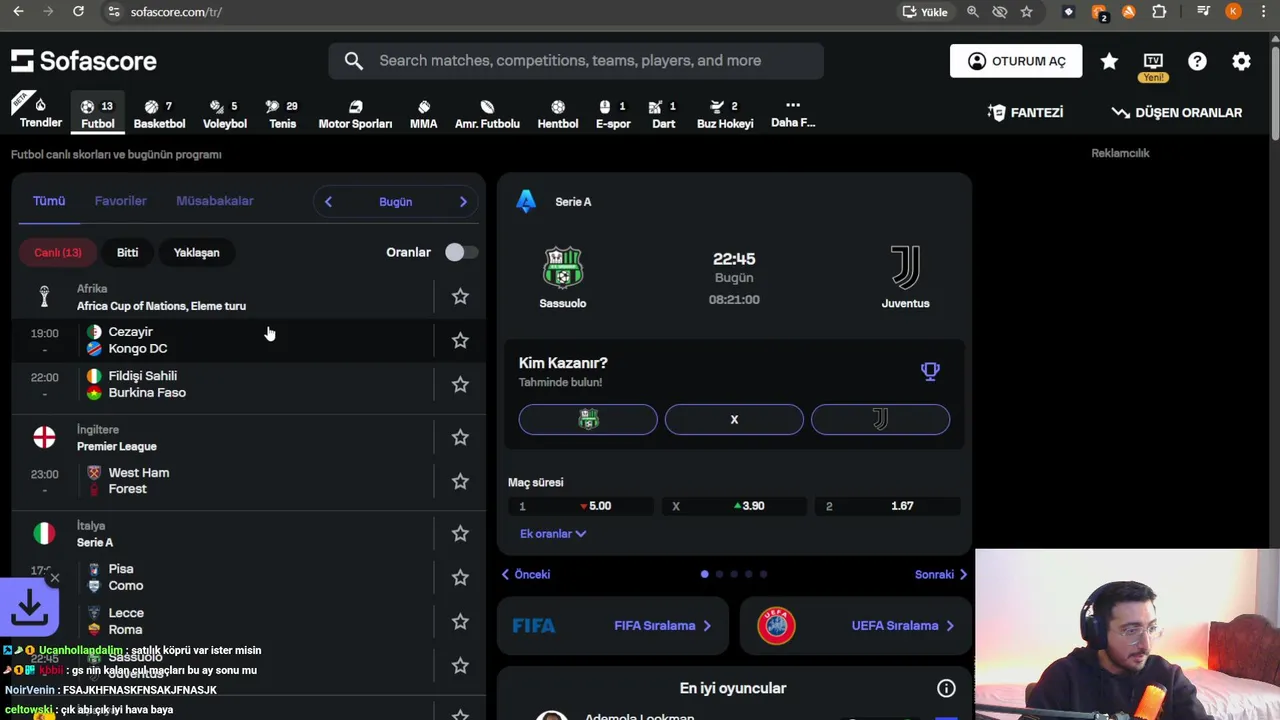
Task: Open the Trendler sports category
Action: (x=41, y=113)
